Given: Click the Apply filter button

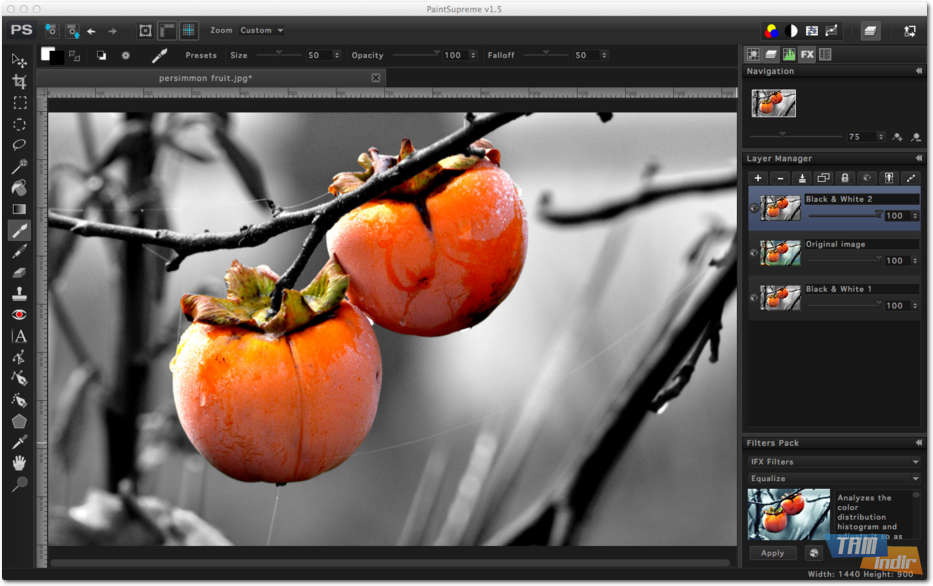Looking at the screenshot, I should pyautogui.click(x=772, y=553).
